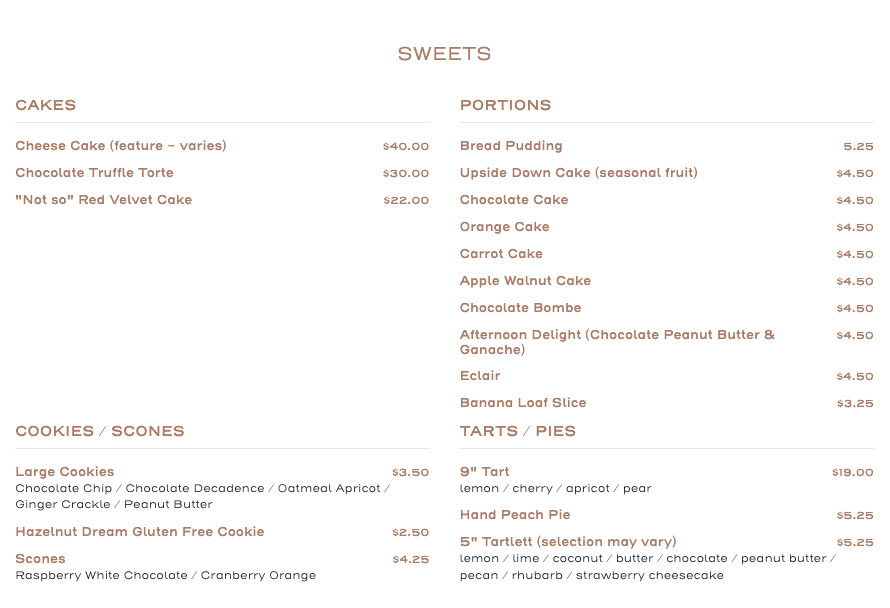Click the Banana Loaf Slice item

tap(523, 403)
